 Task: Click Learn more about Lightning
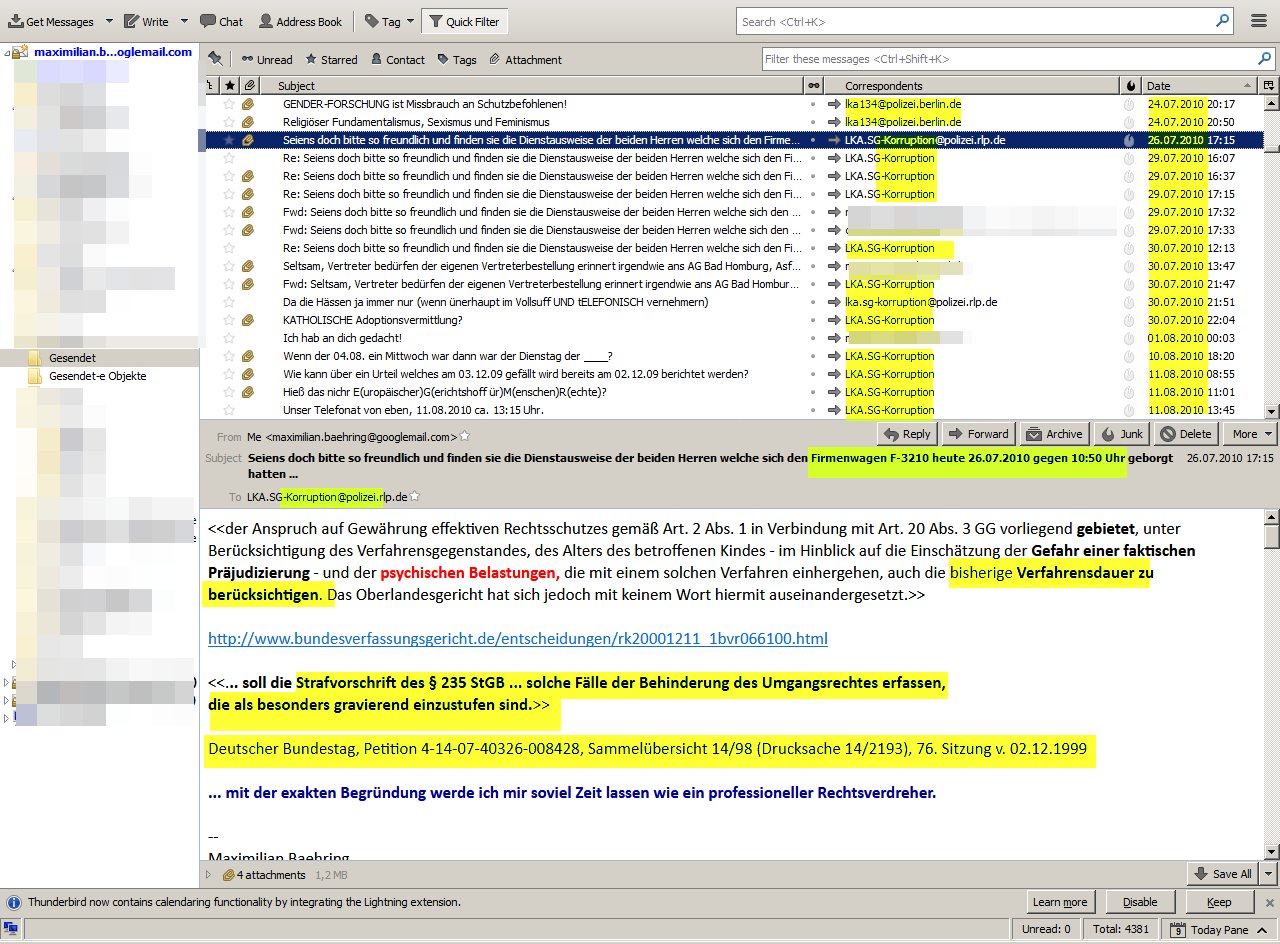pyautogui.click(x=1059, y=902)
